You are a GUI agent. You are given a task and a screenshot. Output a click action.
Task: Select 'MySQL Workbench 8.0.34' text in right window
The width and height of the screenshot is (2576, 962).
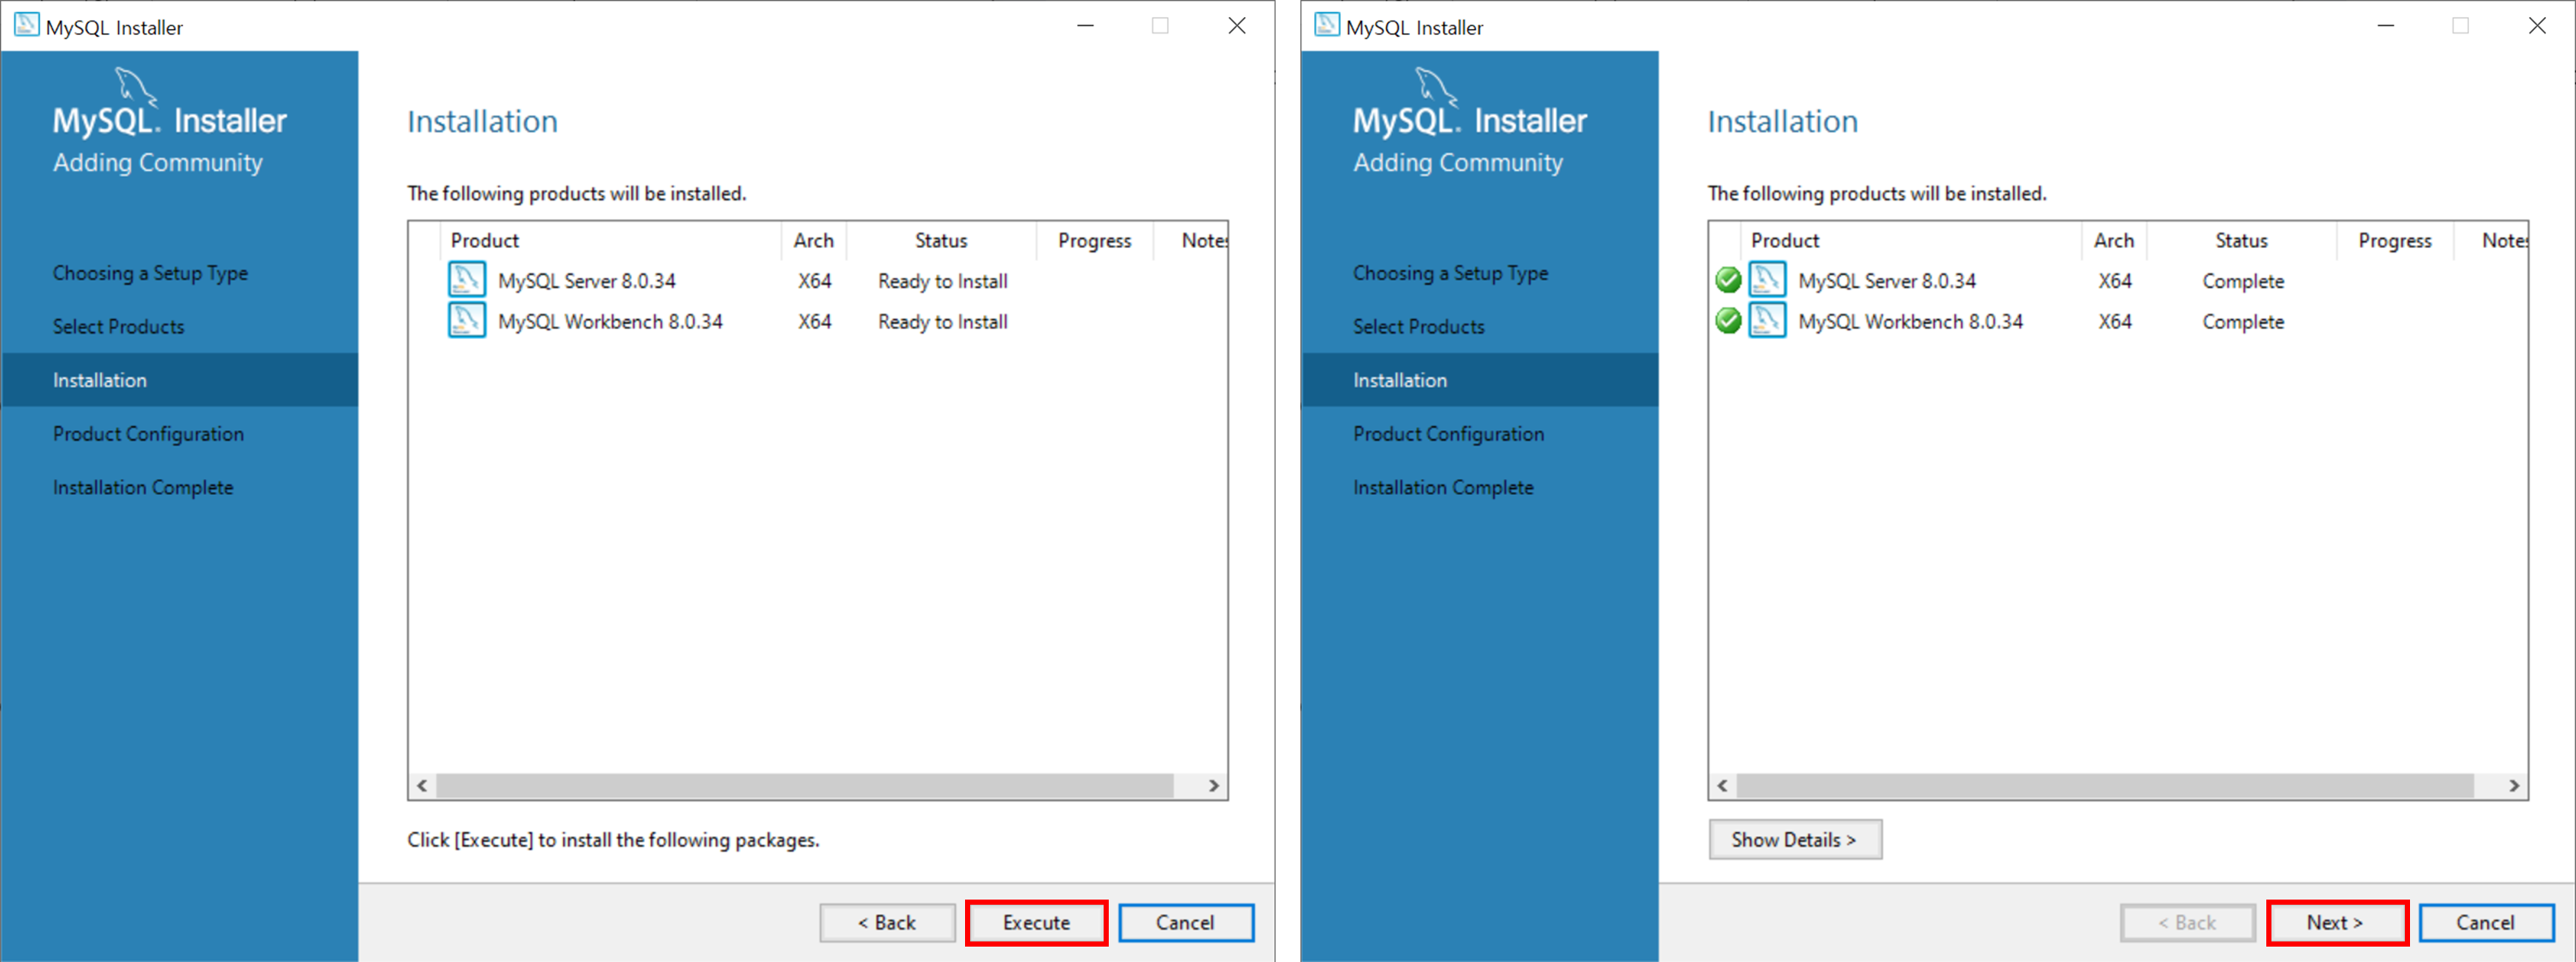[1910, 322]
